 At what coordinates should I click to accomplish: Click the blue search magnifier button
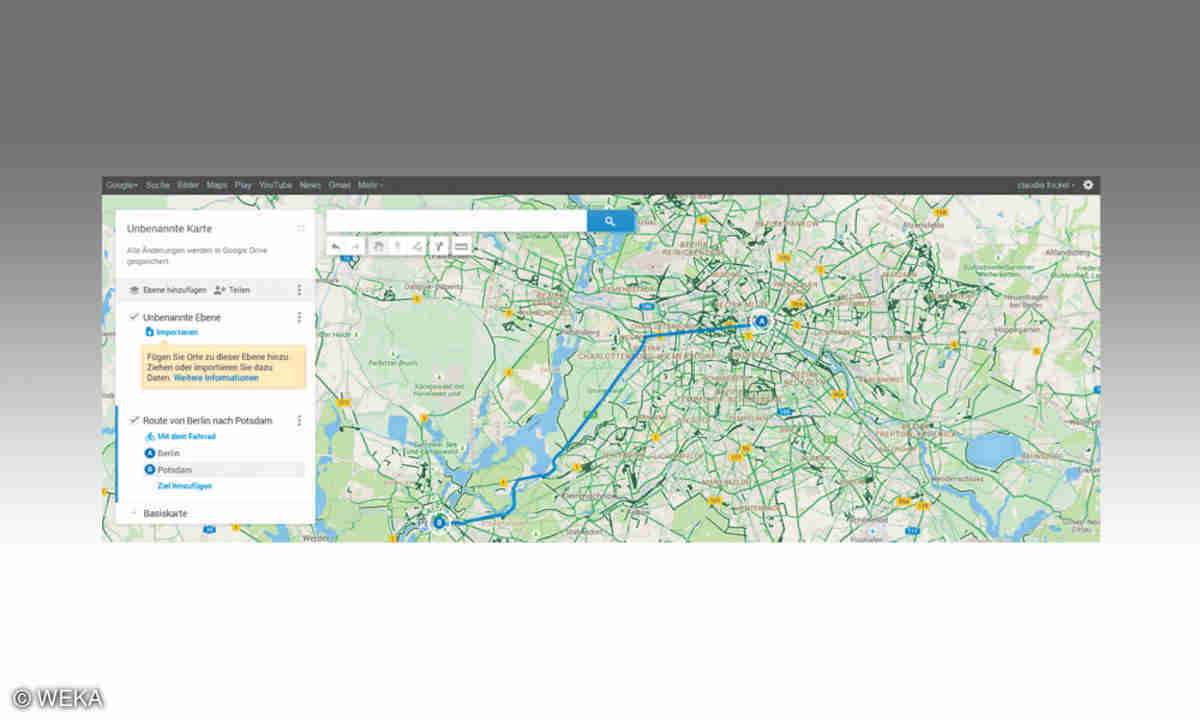[x=610, y=221]
